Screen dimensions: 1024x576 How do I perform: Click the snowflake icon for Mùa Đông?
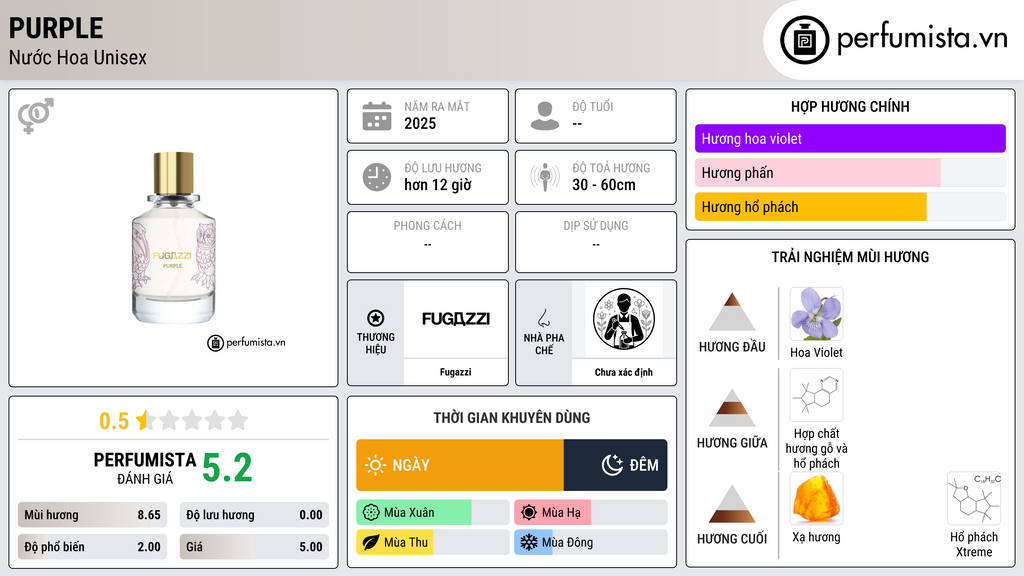(529, 542)
